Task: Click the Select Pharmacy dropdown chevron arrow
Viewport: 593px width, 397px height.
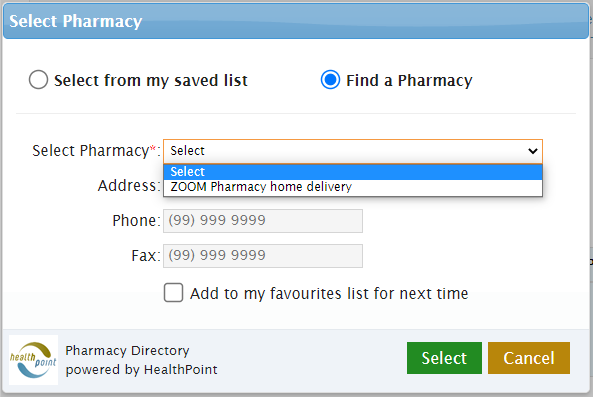Action: 532,151
